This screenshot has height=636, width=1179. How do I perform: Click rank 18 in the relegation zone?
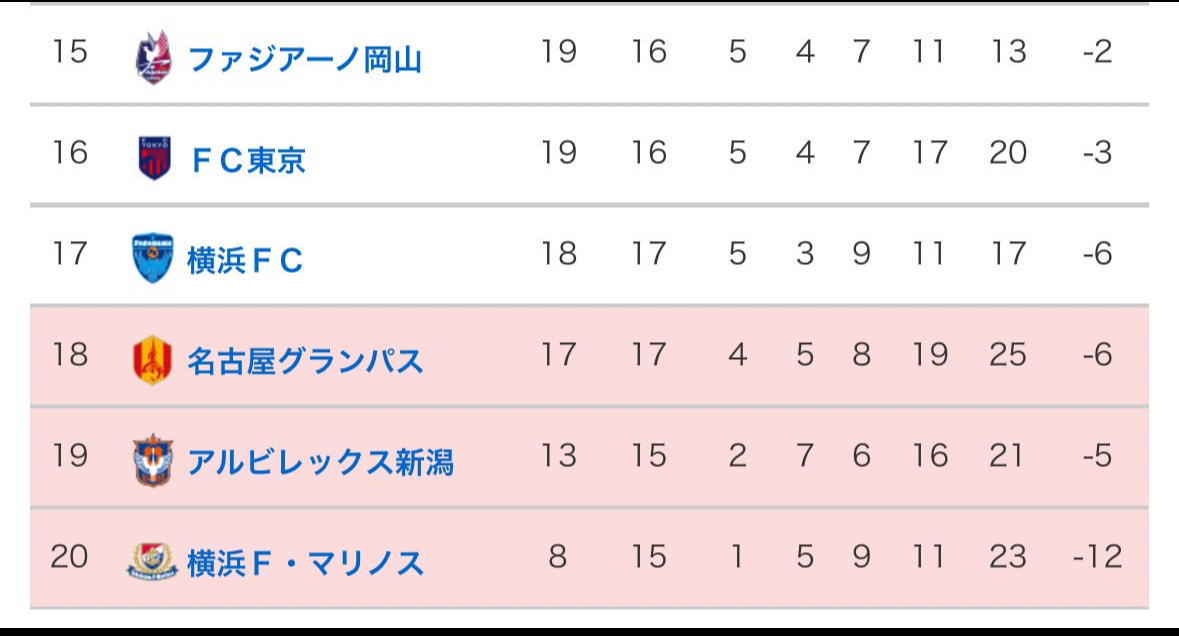pos(69,355)
